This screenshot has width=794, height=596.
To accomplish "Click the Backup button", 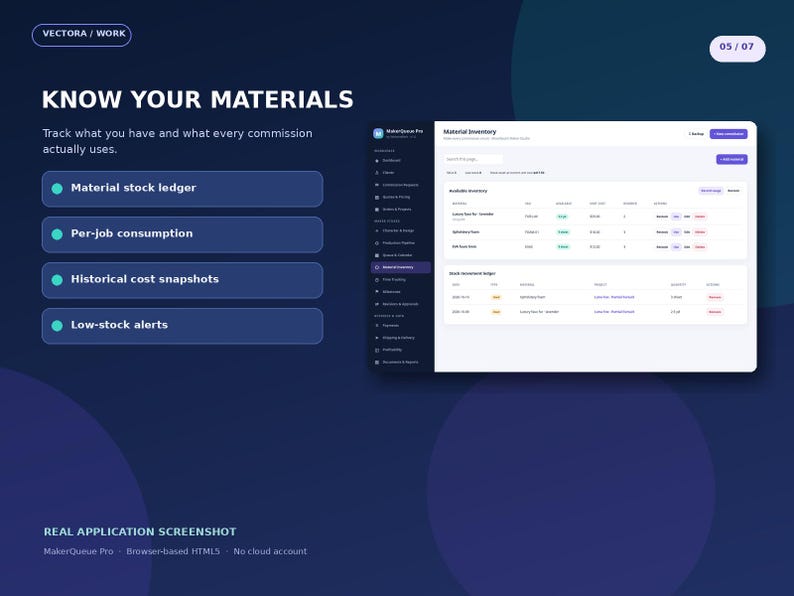I will 696,134.
